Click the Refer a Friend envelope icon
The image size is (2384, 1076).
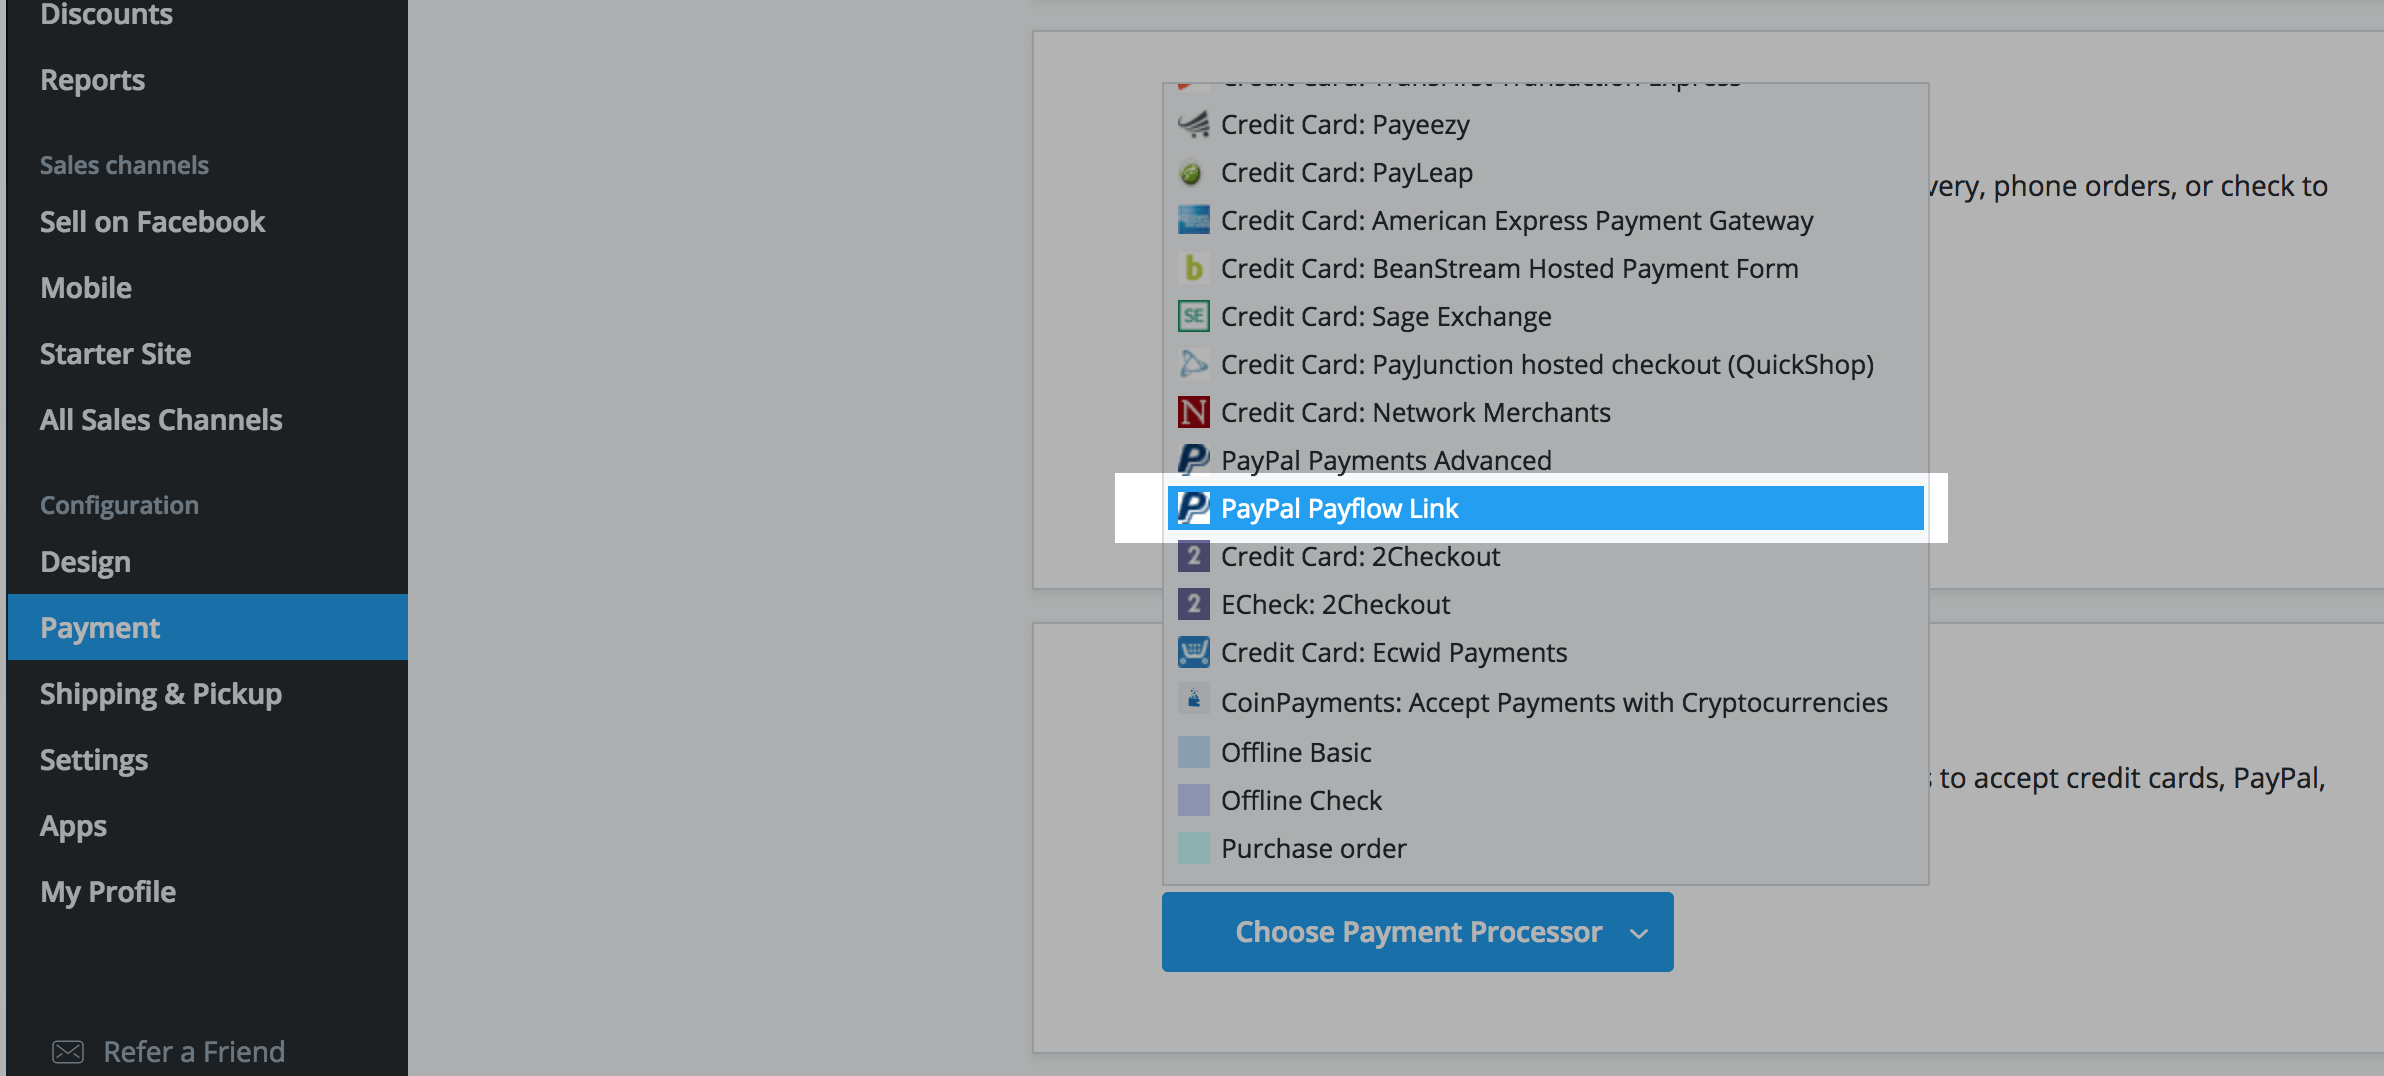68,1051
